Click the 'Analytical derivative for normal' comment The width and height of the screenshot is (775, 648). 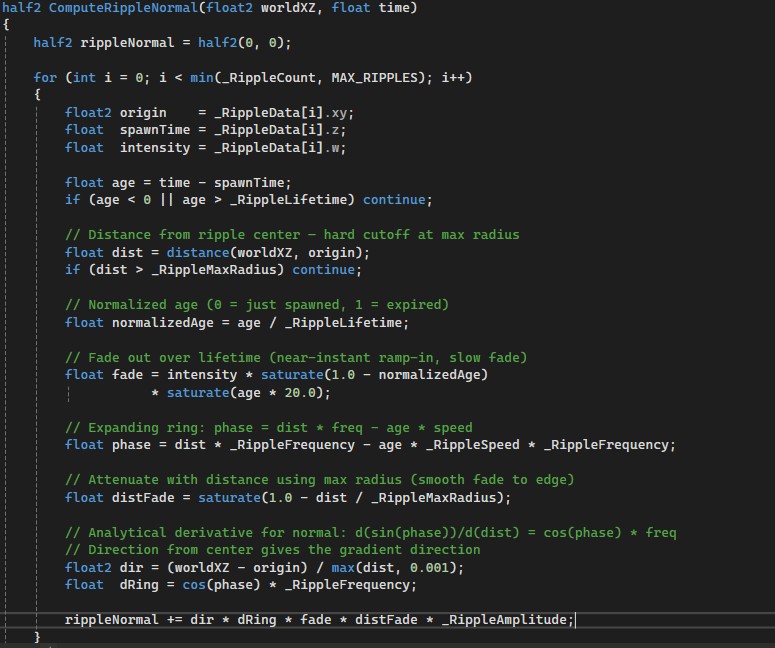coord(371,533)
